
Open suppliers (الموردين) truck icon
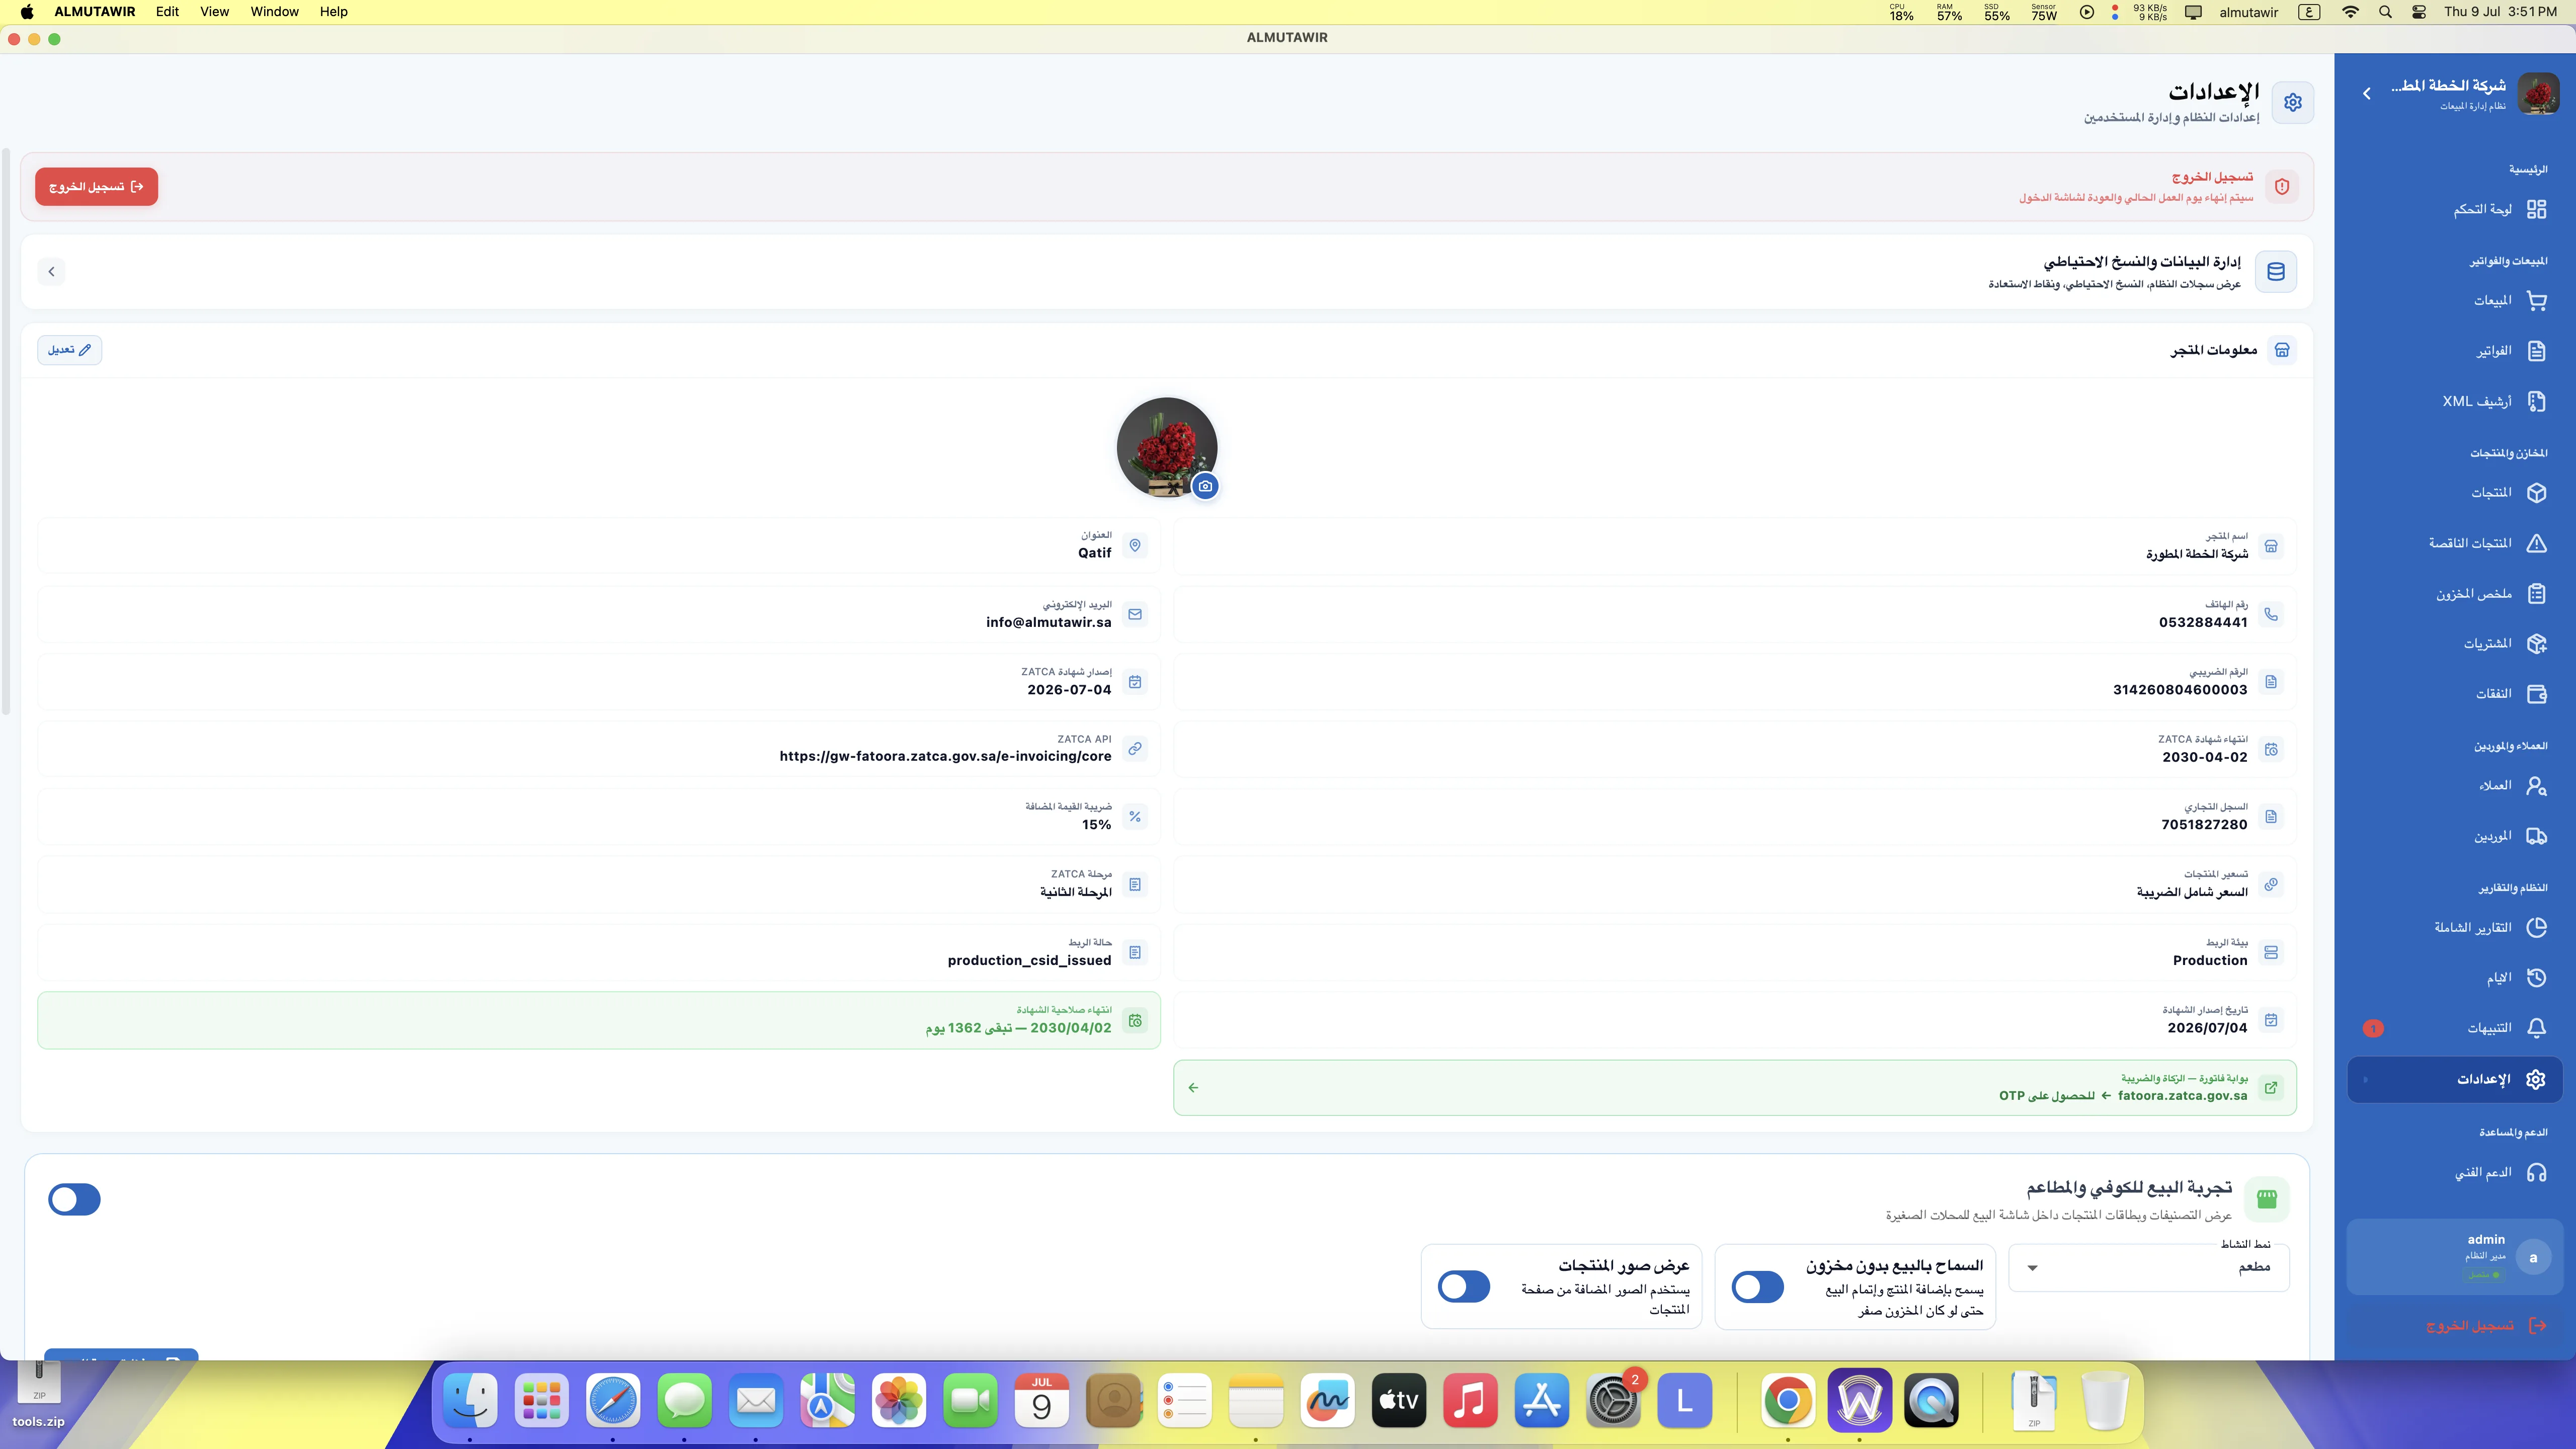(2536, 836)
